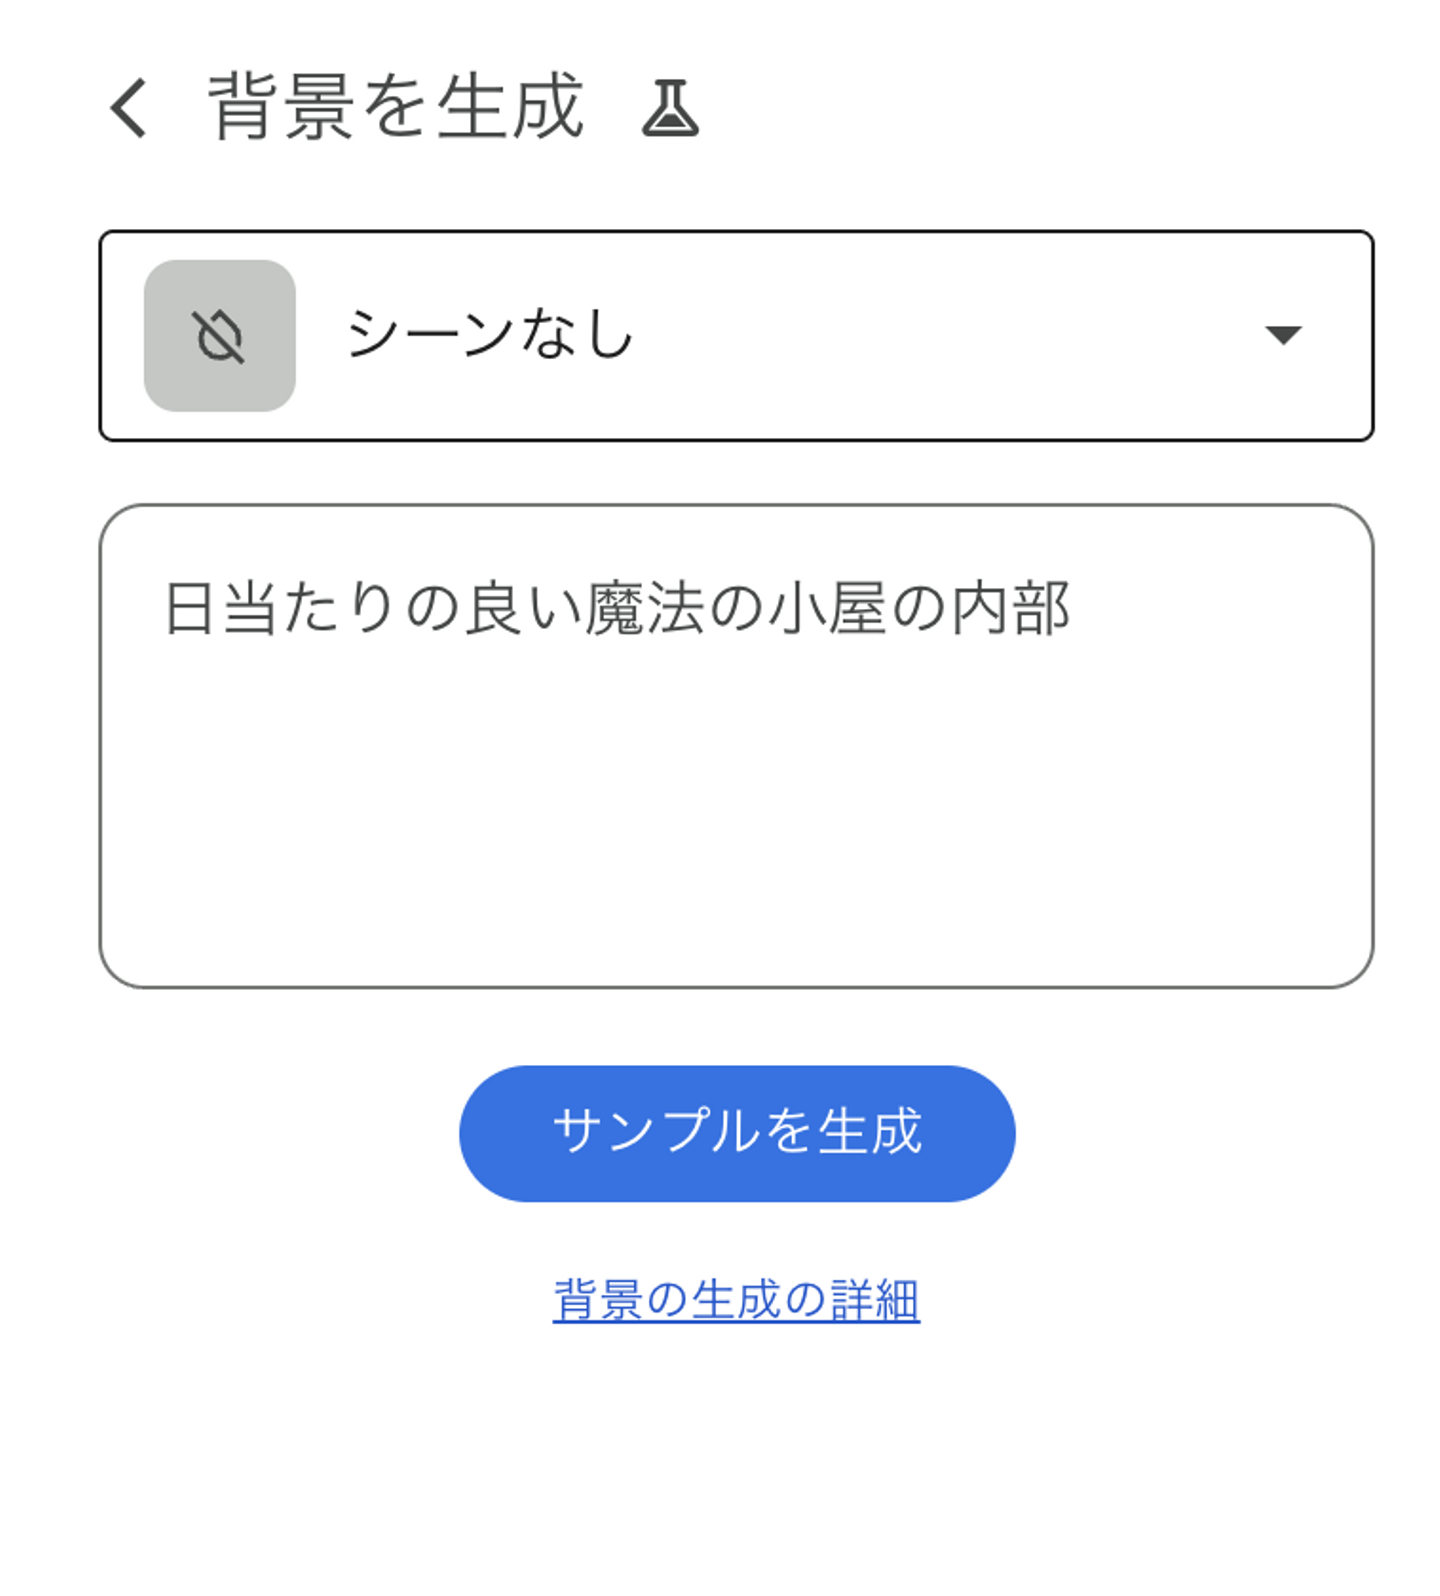1440x1596 pixels.
Task: Follow the background generation details hyperlink
Action: [x=736, y=1300]
